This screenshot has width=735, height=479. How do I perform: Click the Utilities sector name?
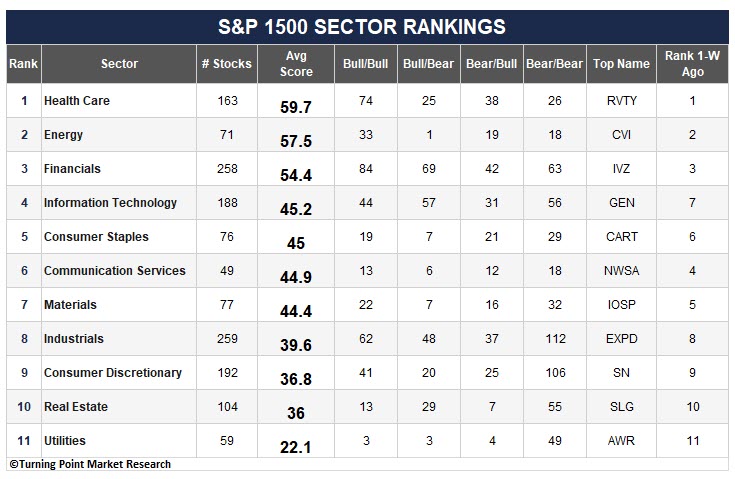65,441
